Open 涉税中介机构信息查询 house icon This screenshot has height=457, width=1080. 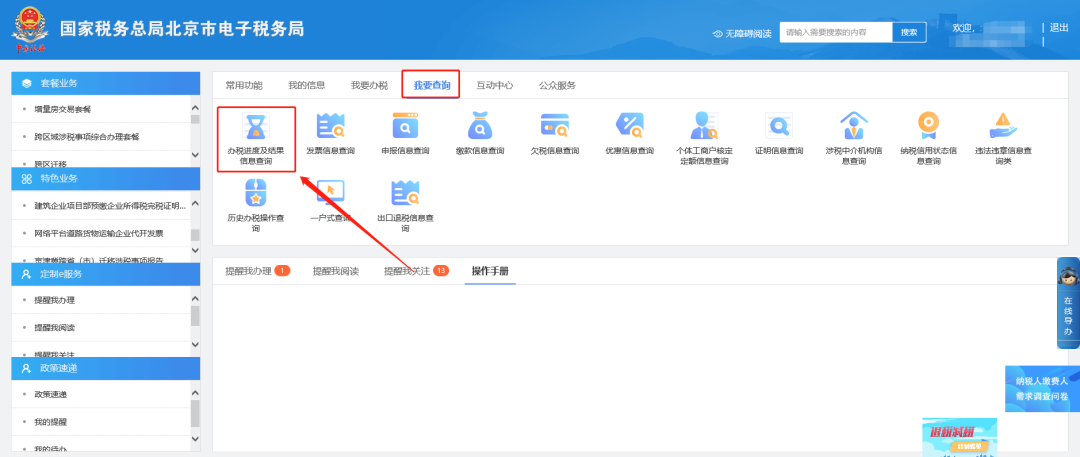854,125
